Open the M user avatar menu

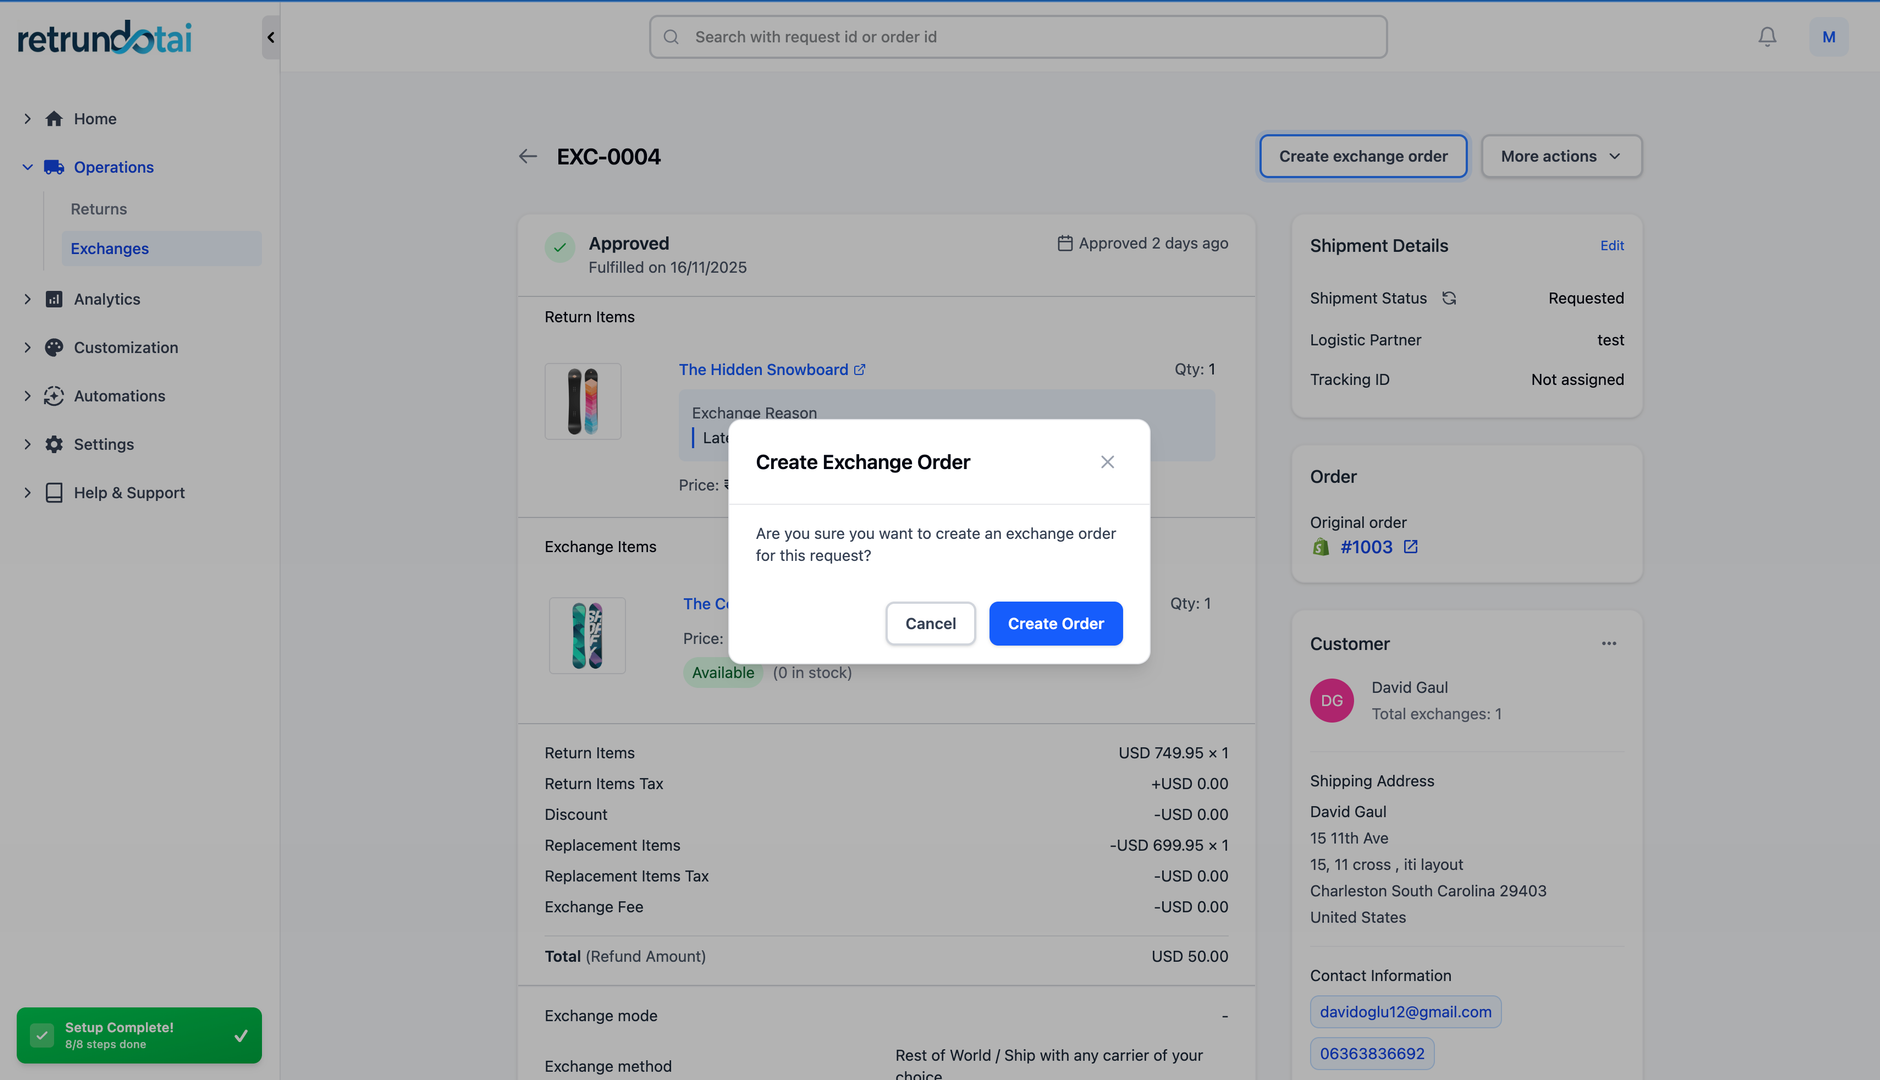point(1828,37)
